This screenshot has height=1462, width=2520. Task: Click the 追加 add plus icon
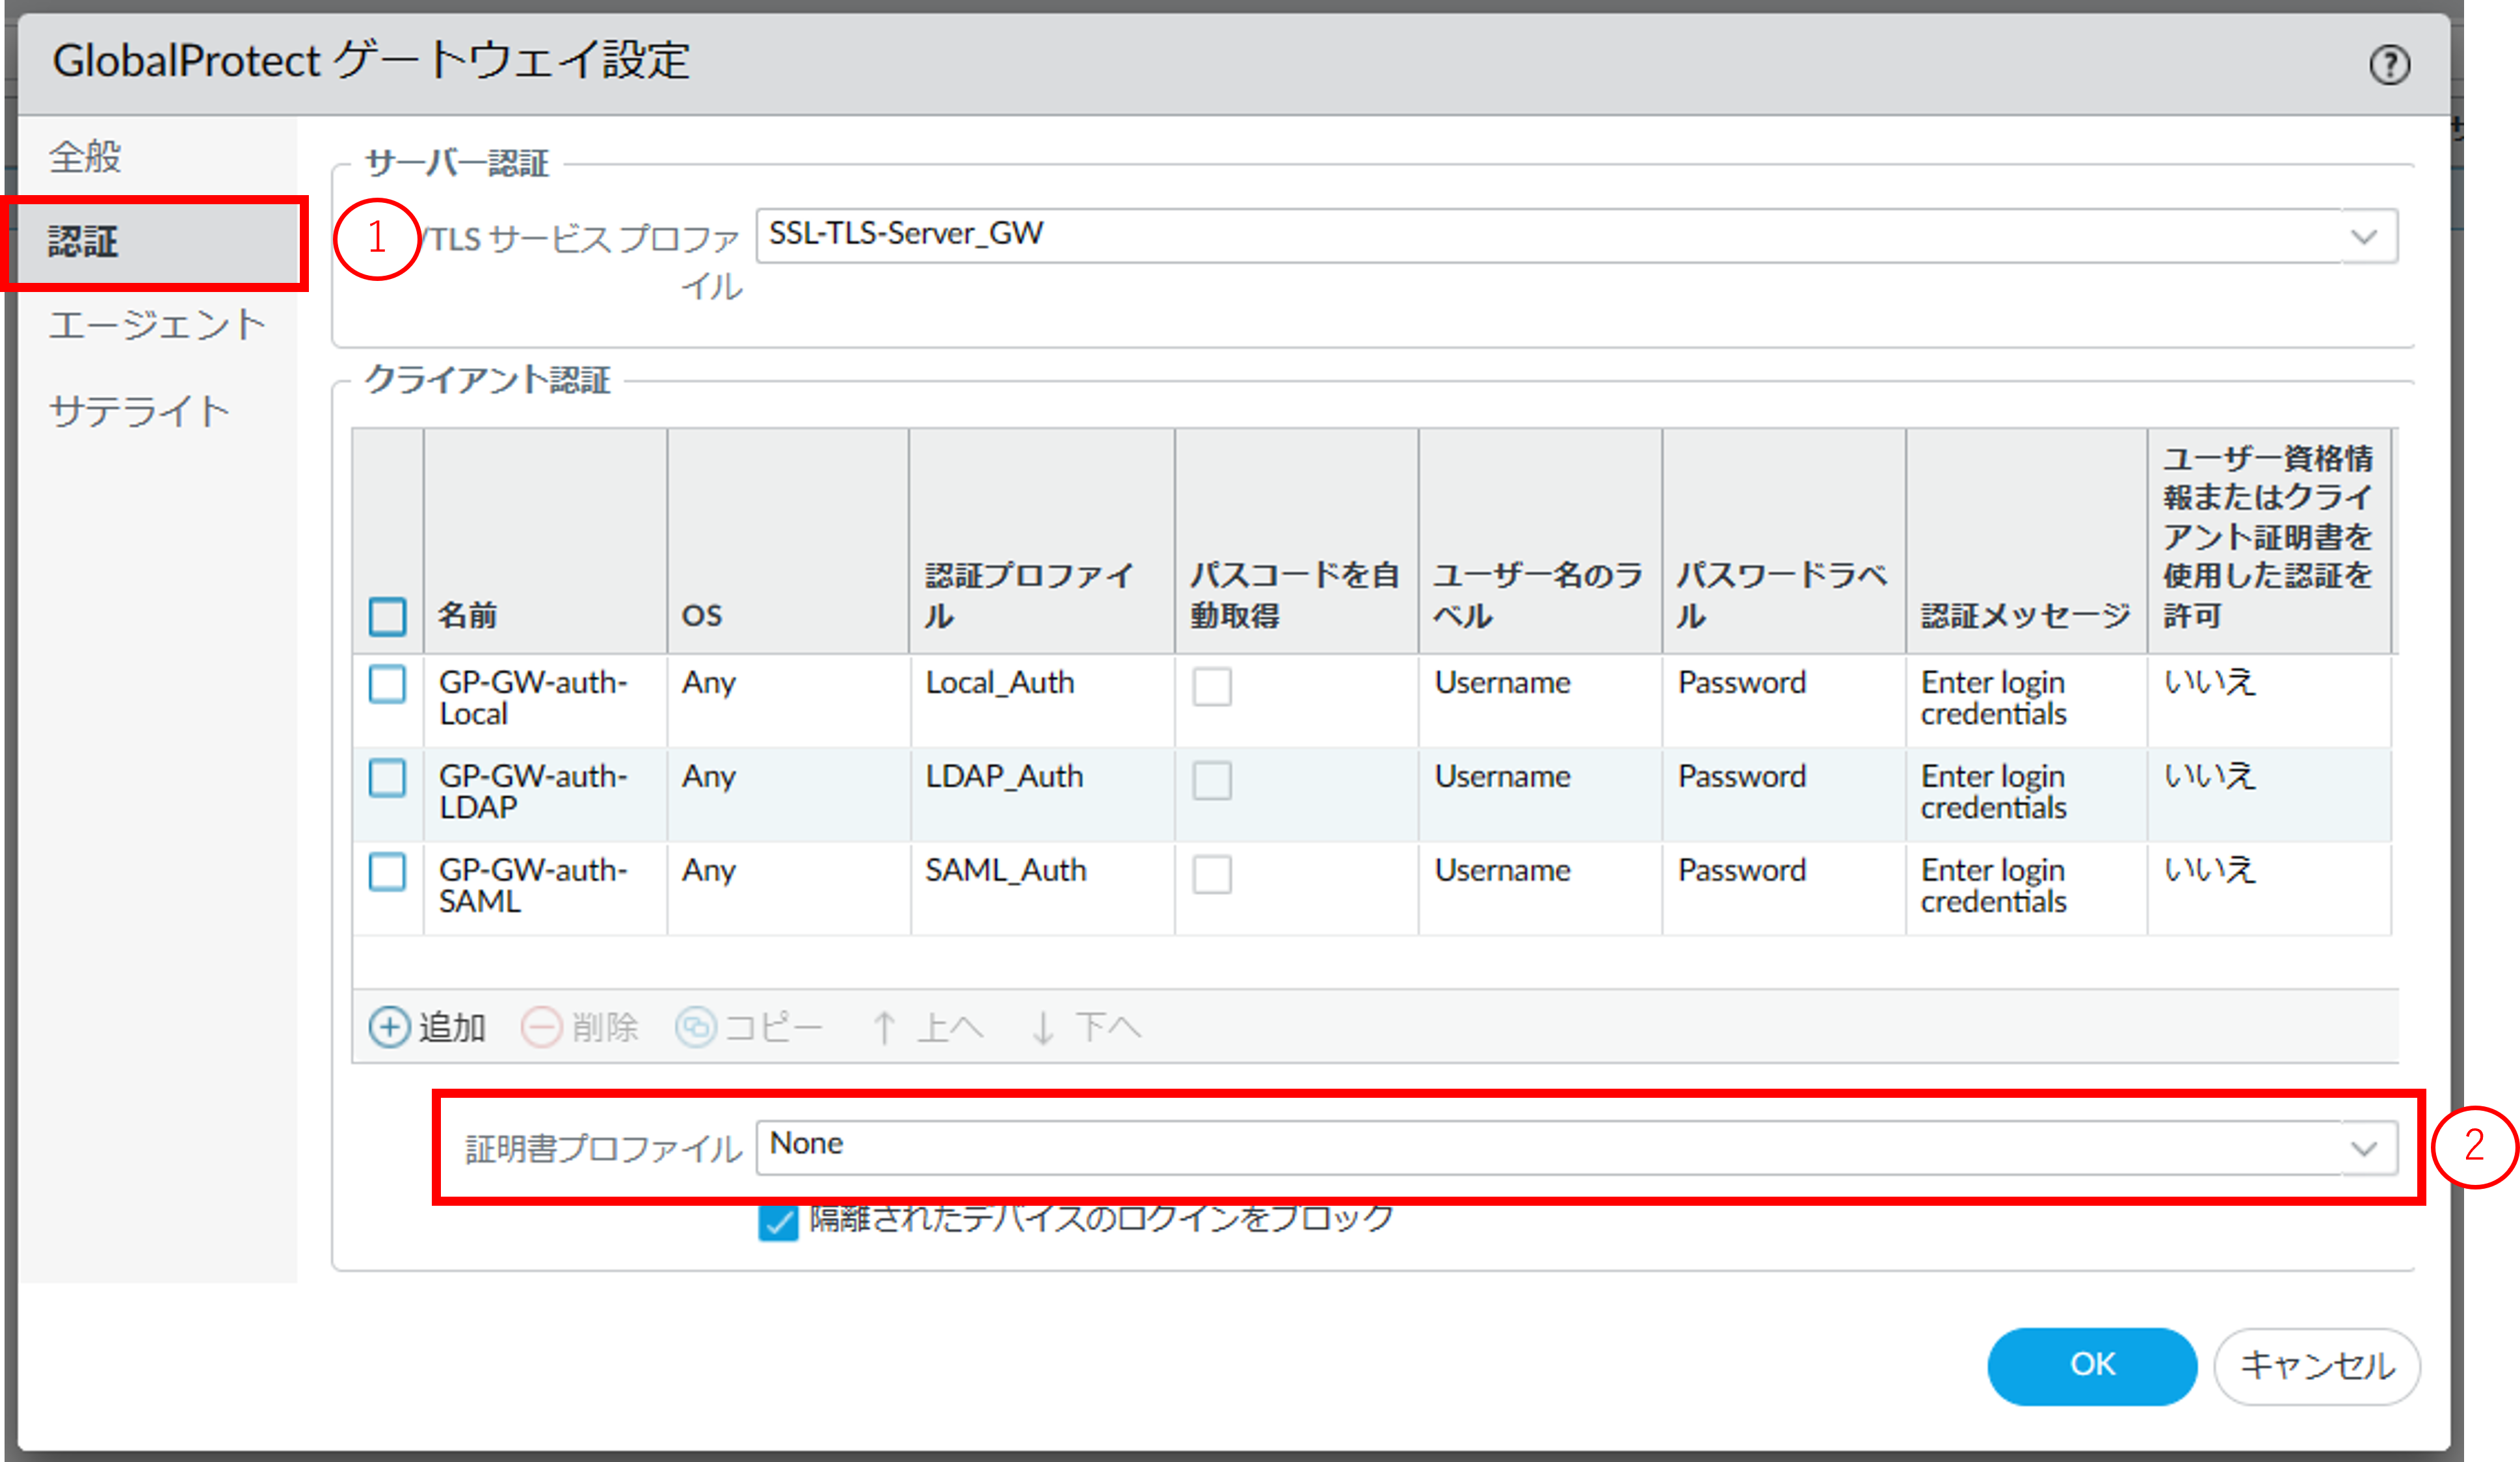(389, 1027)
